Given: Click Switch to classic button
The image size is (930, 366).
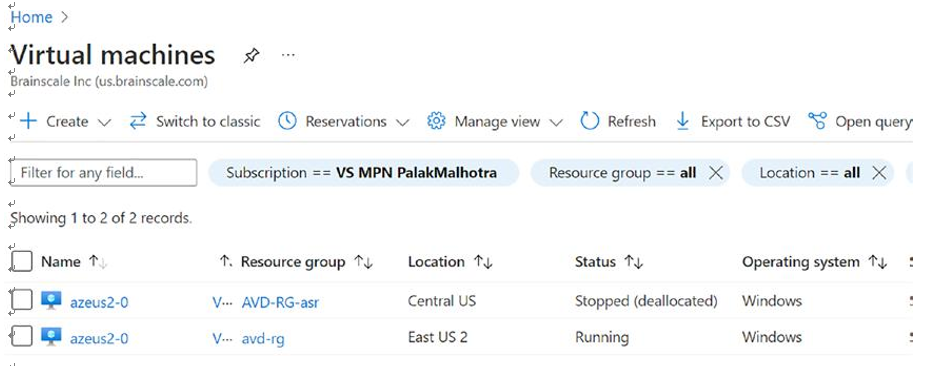Looking at the screenshot, I should coord(195,122).
